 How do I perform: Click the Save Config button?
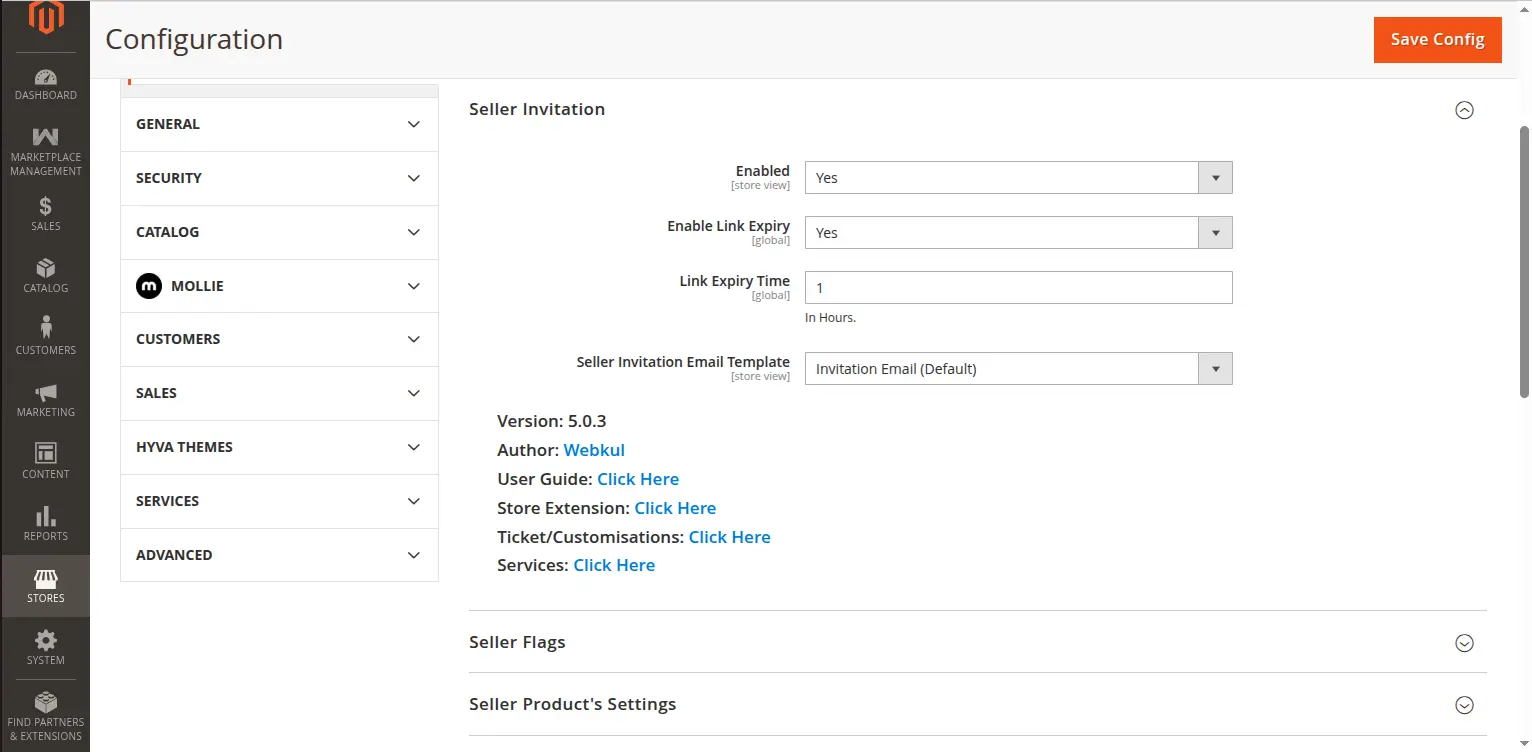(1437, 40)
